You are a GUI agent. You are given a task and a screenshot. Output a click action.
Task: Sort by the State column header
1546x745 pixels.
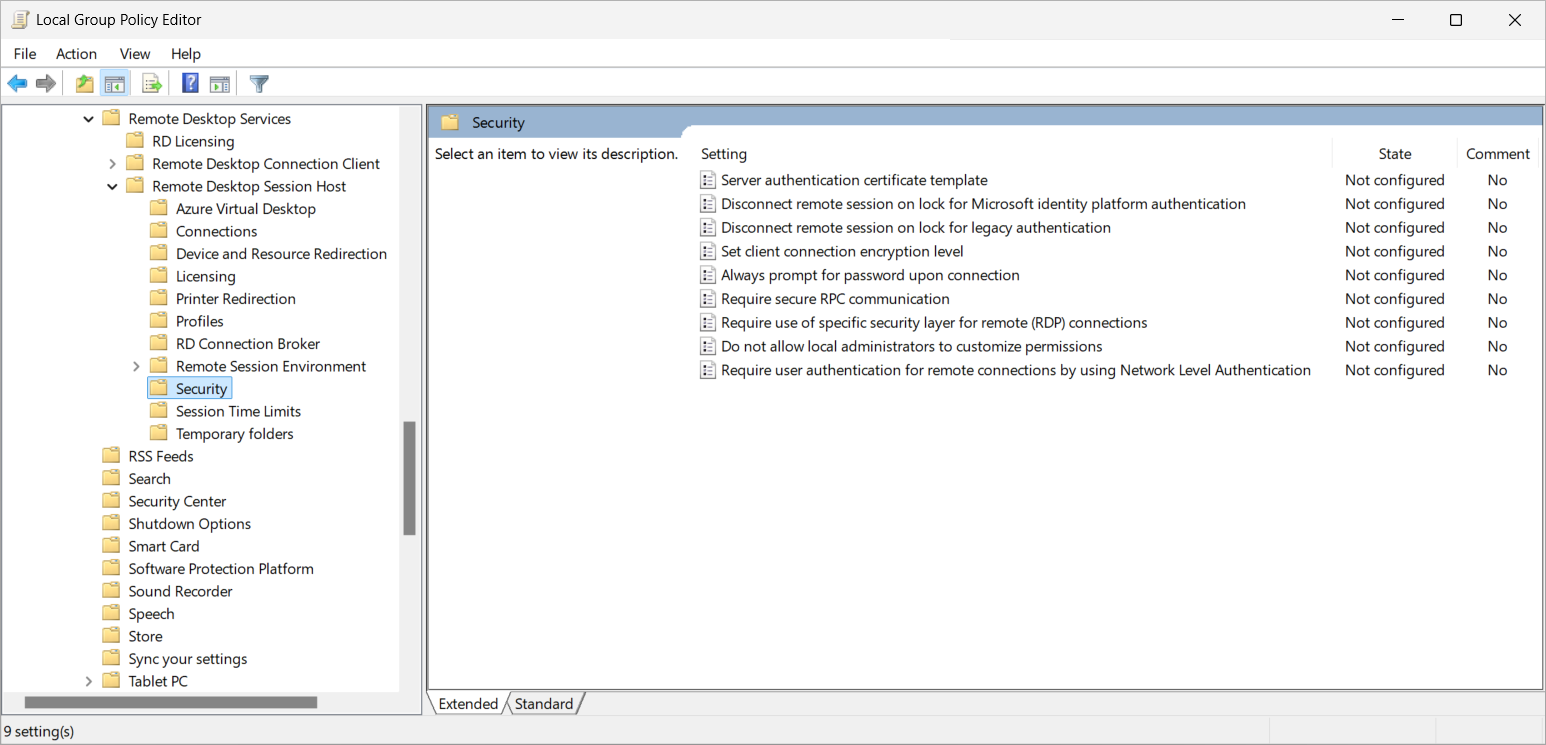coord(1394,154)
